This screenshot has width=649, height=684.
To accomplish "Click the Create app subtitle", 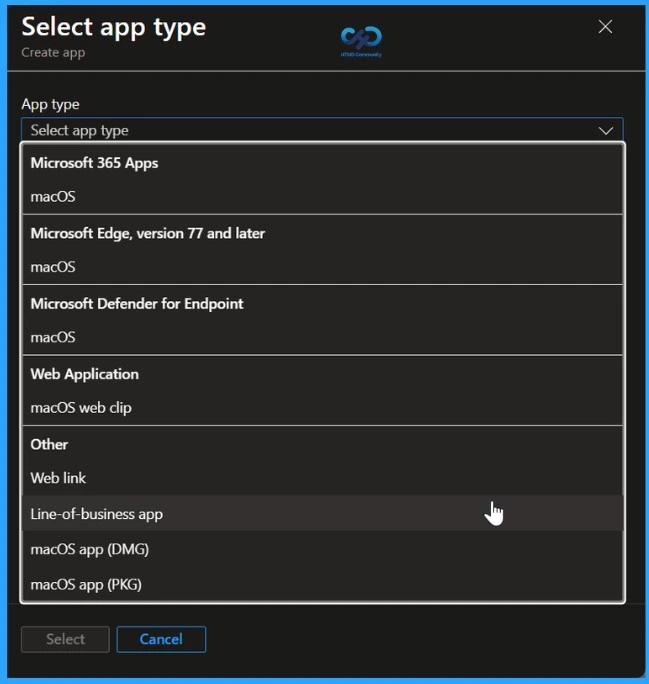I will (x=53, y=53).
